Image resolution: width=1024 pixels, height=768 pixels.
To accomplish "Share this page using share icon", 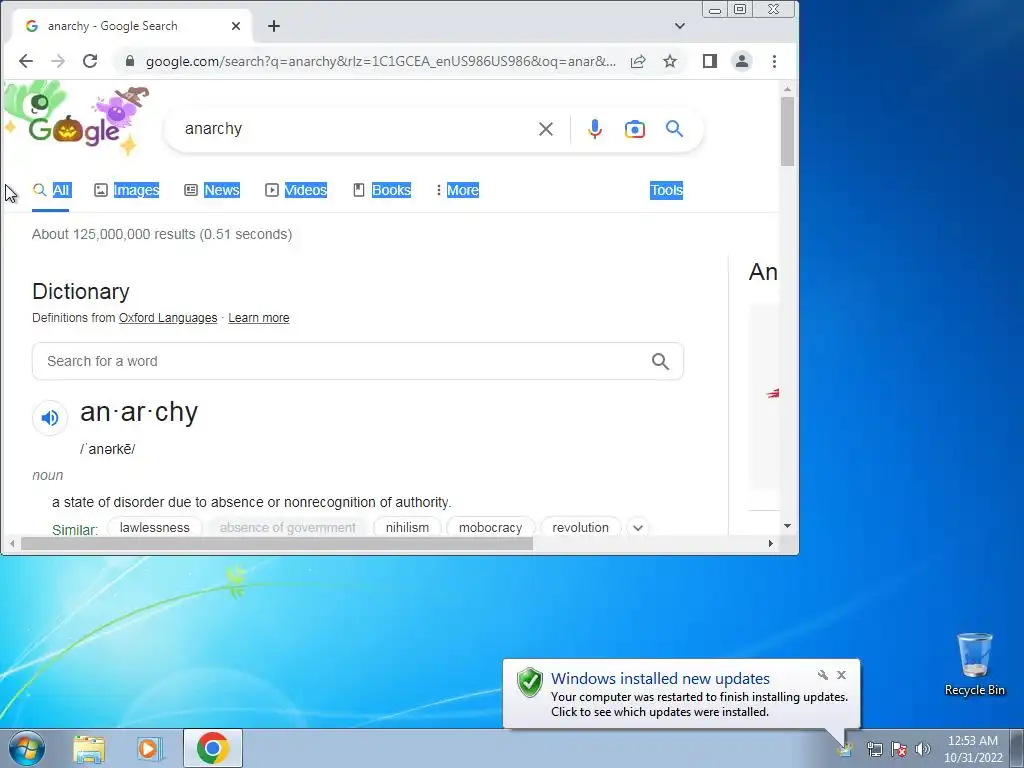I will coord(638,61).
